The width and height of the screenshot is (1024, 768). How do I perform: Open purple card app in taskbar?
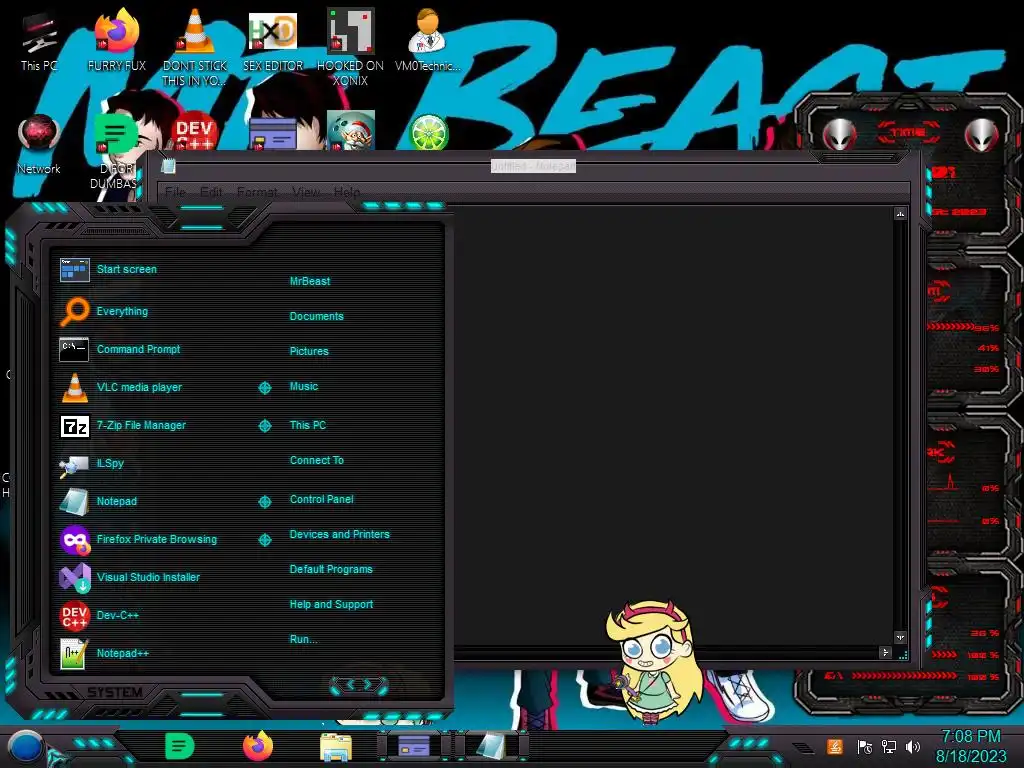pos(413,746)
